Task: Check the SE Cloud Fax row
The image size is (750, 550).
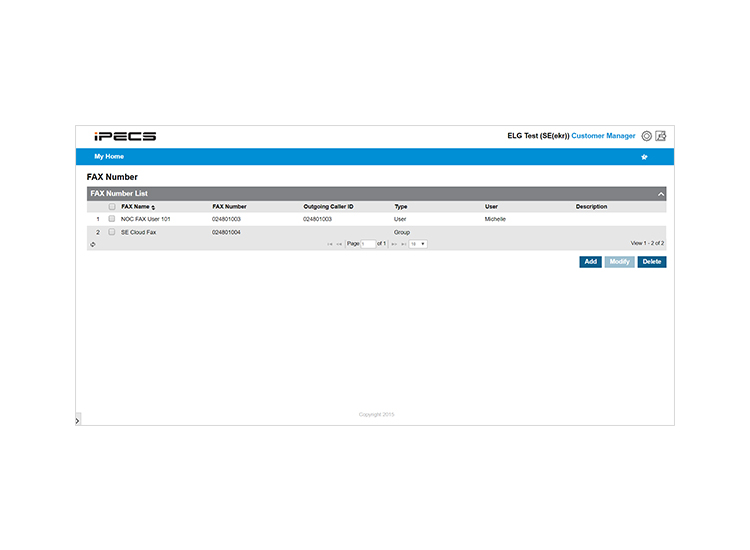Action: [112, 232]
